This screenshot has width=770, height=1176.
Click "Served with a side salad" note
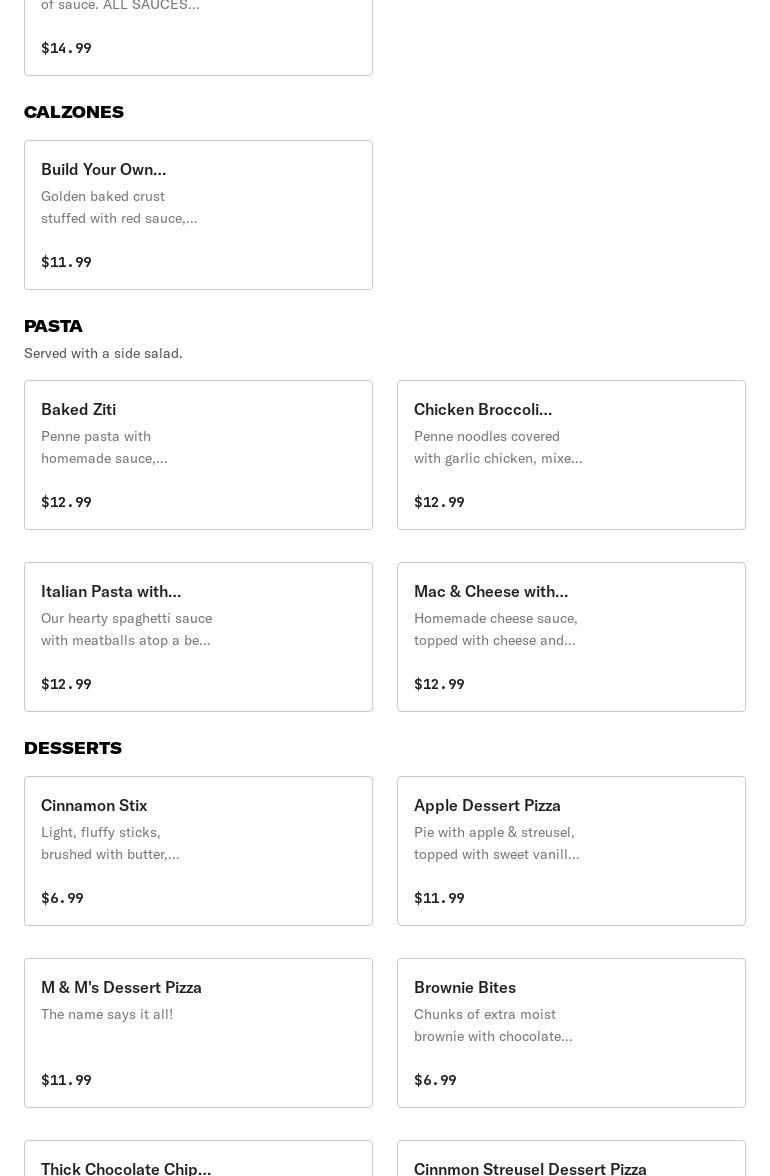point(103,353)
